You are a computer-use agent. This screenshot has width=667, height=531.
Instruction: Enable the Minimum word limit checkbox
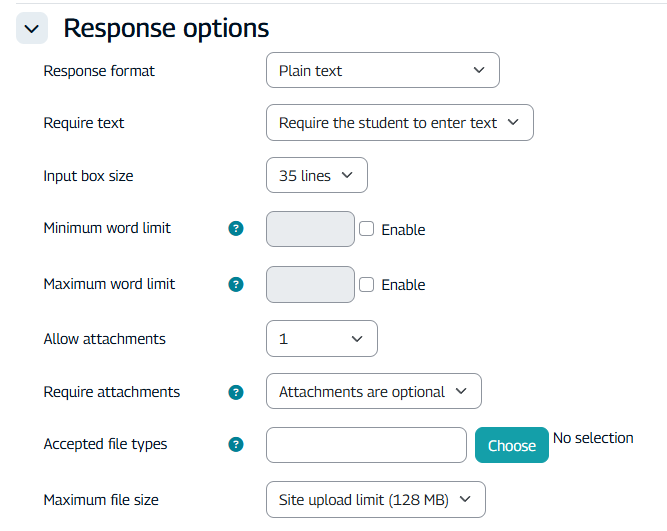367,229
